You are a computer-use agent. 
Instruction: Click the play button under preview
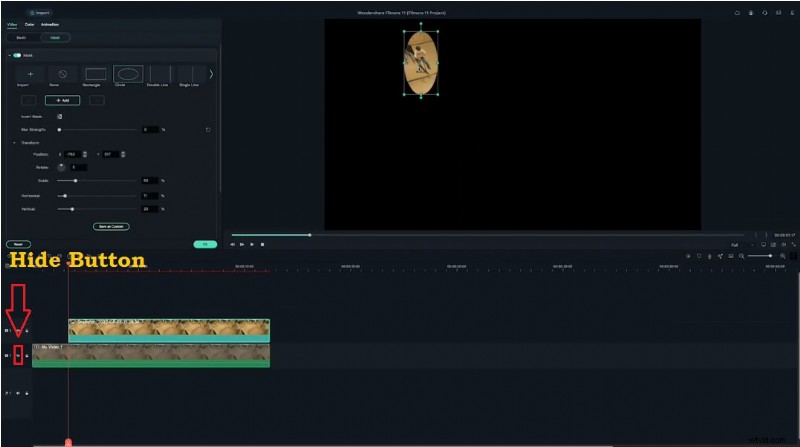tap(252, 244)
